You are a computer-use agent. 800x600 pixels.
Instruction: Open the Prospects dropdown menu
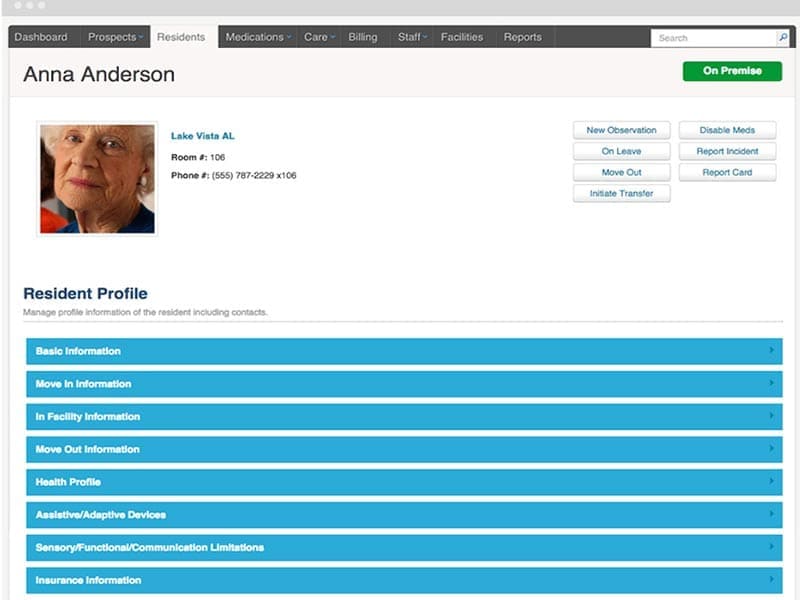(113, 36)
